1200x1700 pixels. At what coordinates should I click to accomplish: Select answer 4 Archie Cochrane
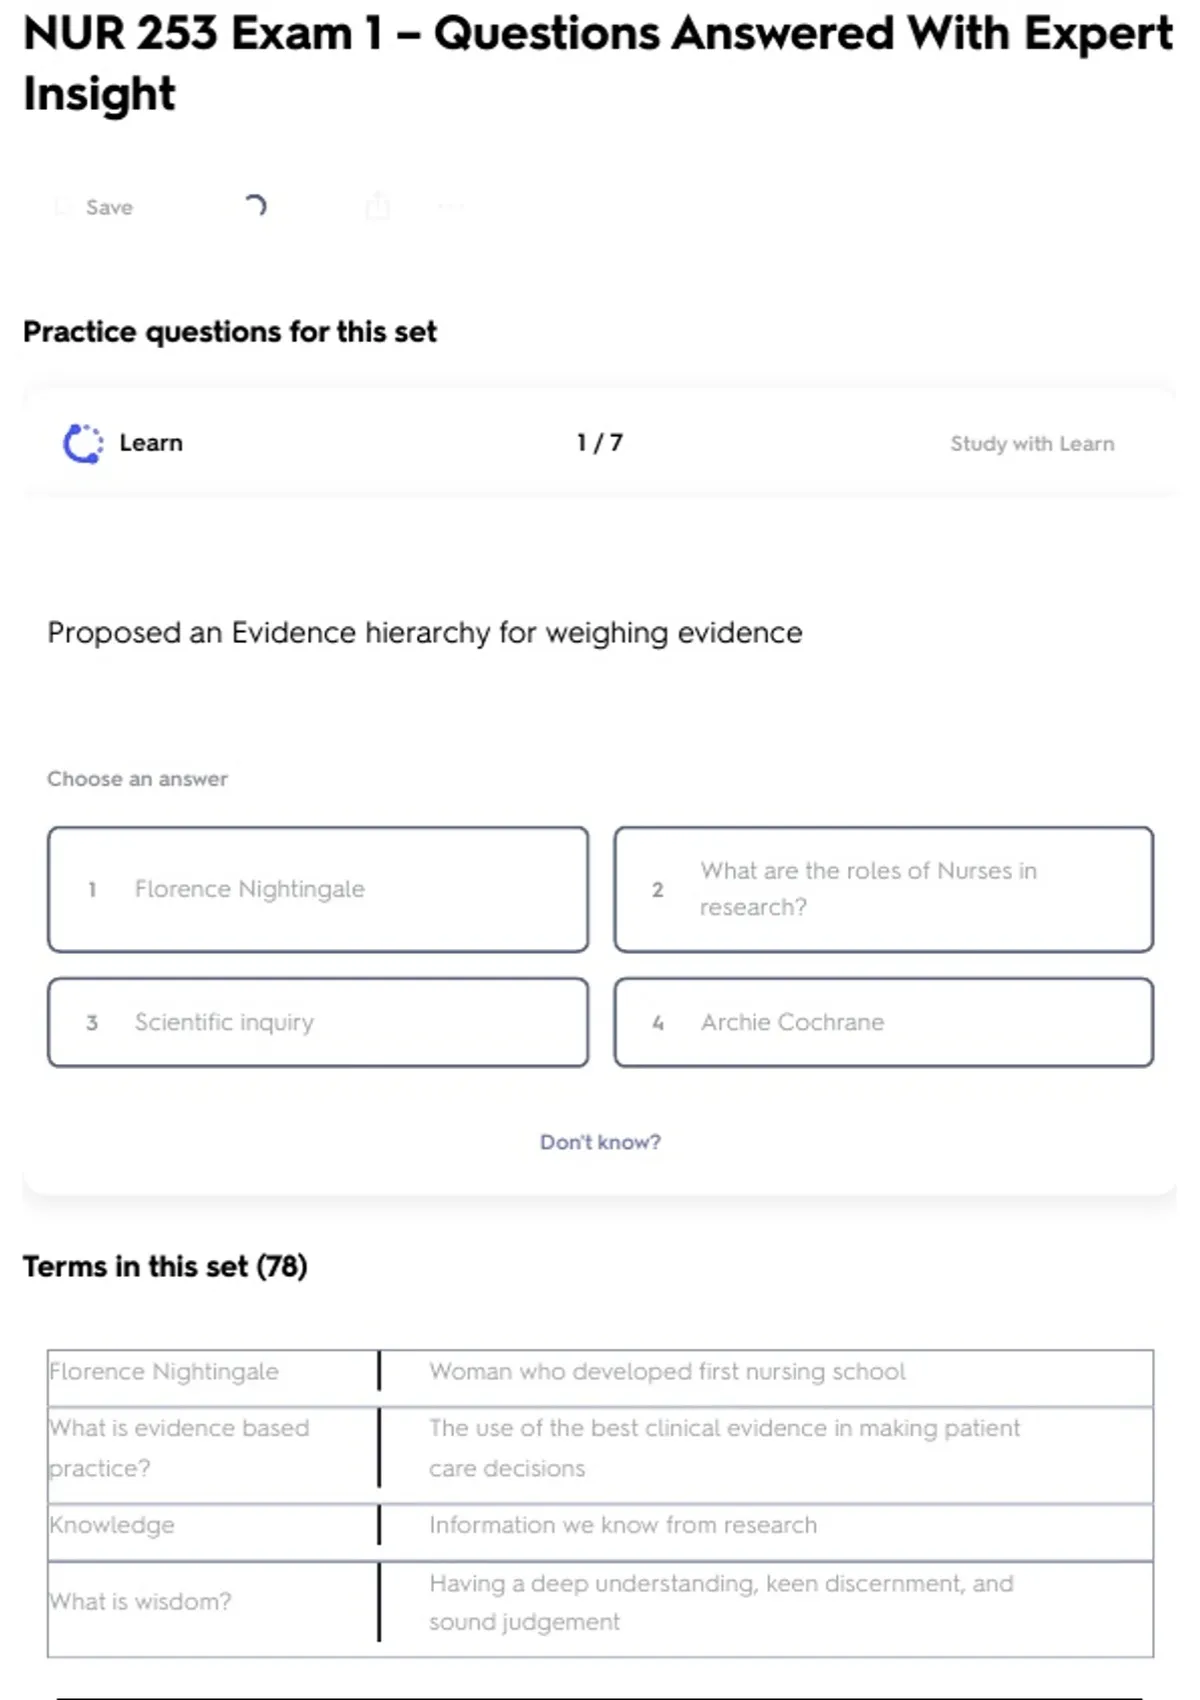(883, 1022)
